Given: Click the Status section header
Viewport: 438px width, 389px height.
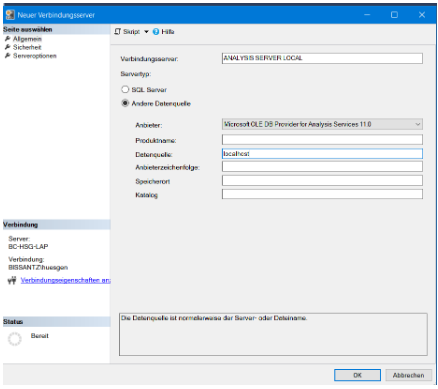Looking at the screenshot, I should [x=56, y=322].
